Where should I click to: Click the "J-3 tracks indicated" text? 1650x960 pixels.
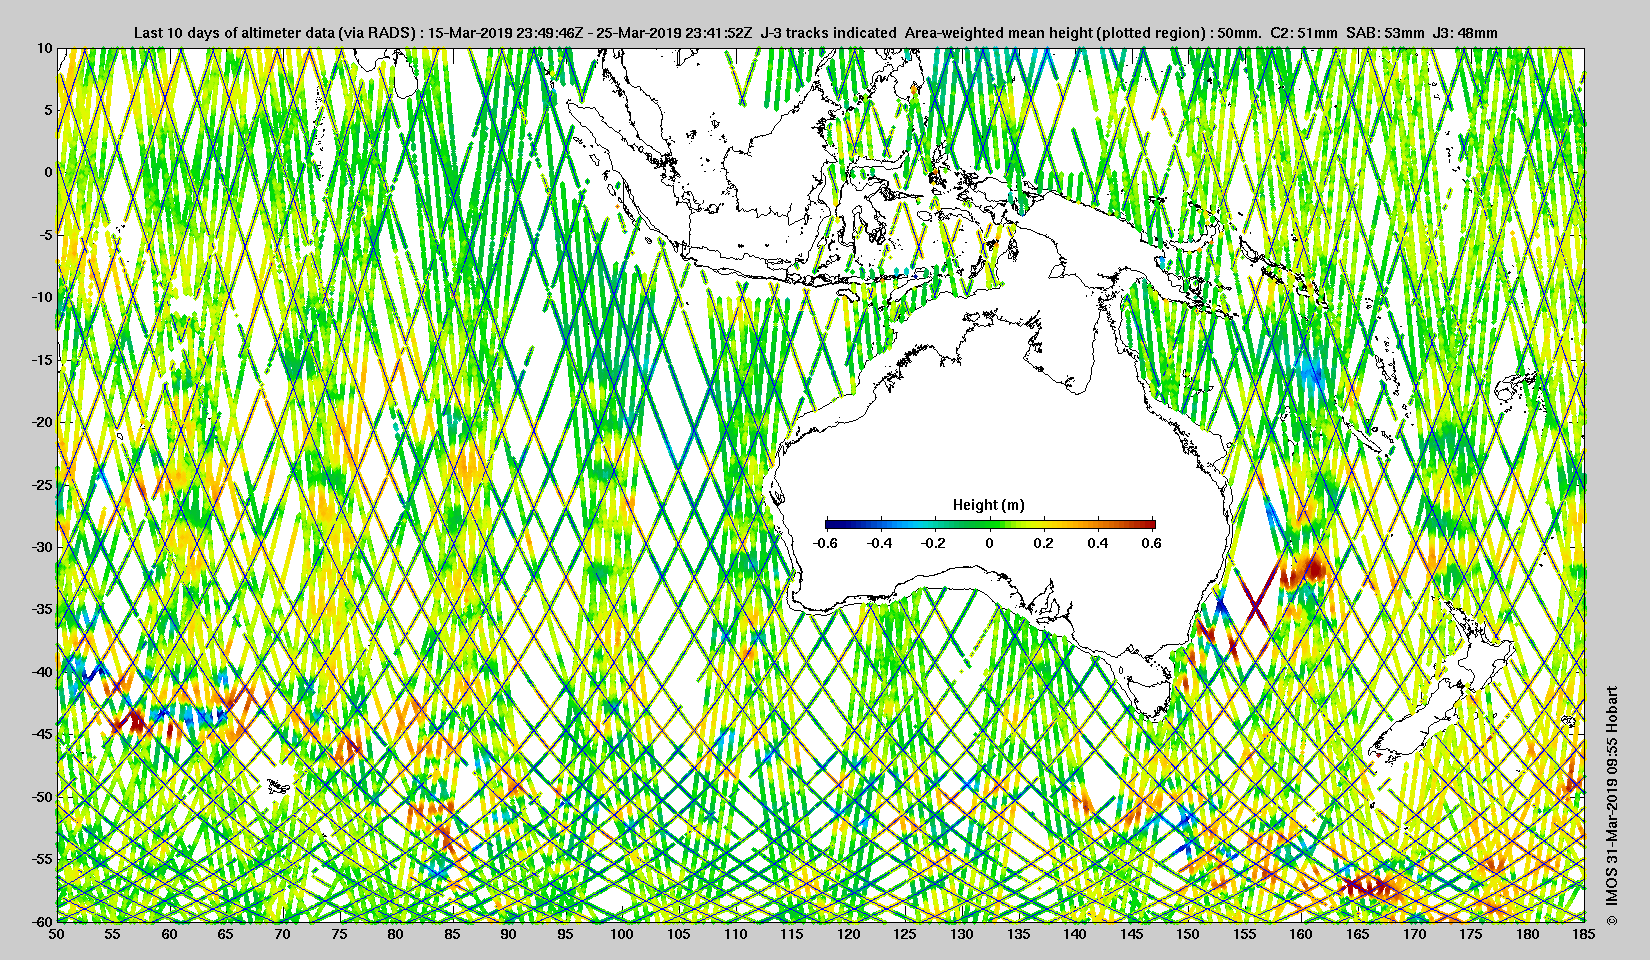point(828,33)
